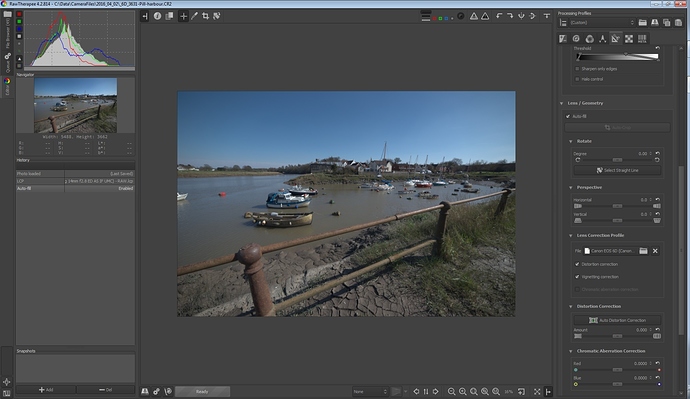This screenshot has width=690, height=399.
Task: Send image to processing queue
Action: [156, 391]
